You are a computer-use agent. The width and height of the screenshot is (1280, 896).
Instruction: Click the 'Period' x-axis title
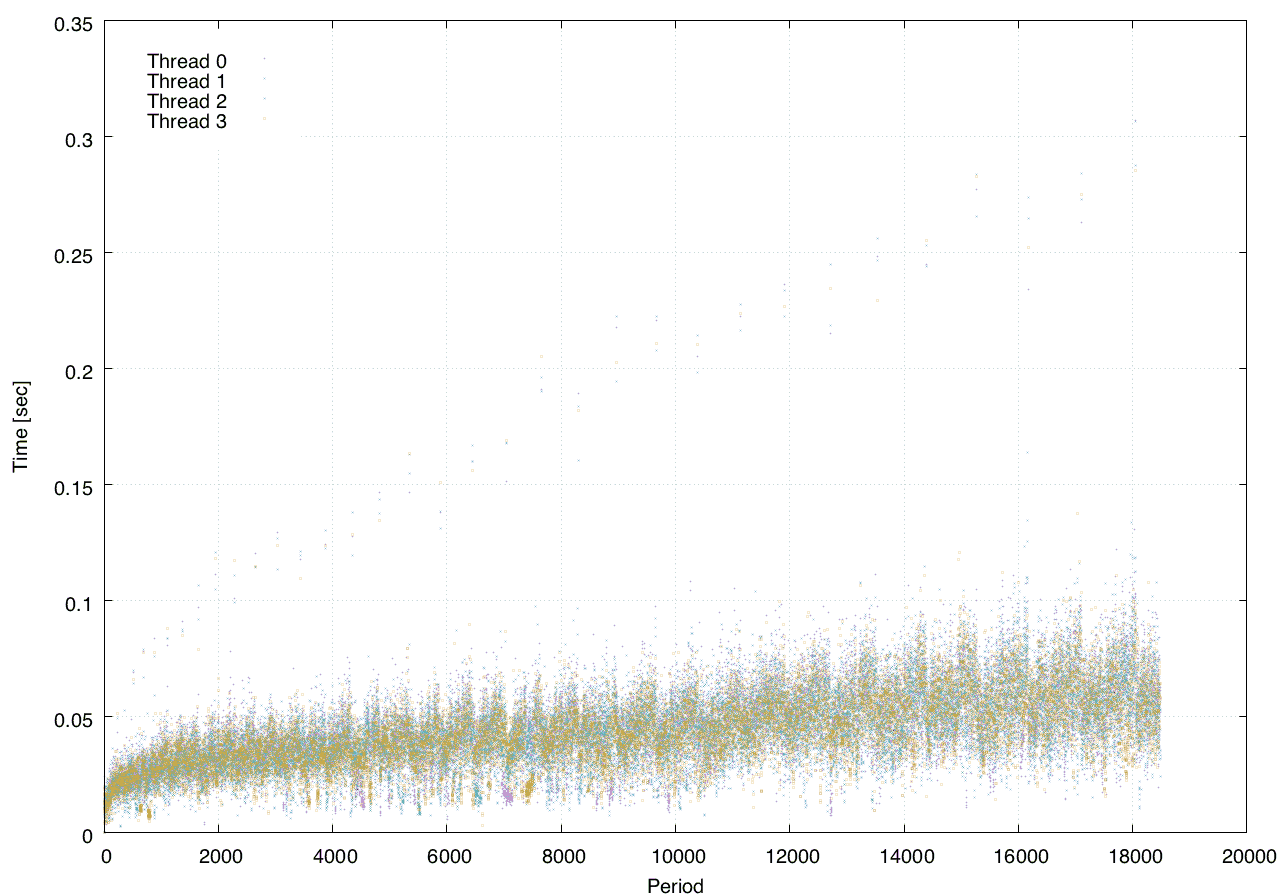675,885
